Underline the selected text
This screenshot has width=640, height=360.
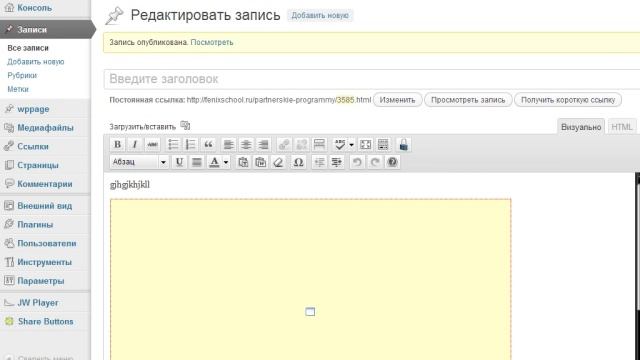pyautogui.click(x=179, y=162)
